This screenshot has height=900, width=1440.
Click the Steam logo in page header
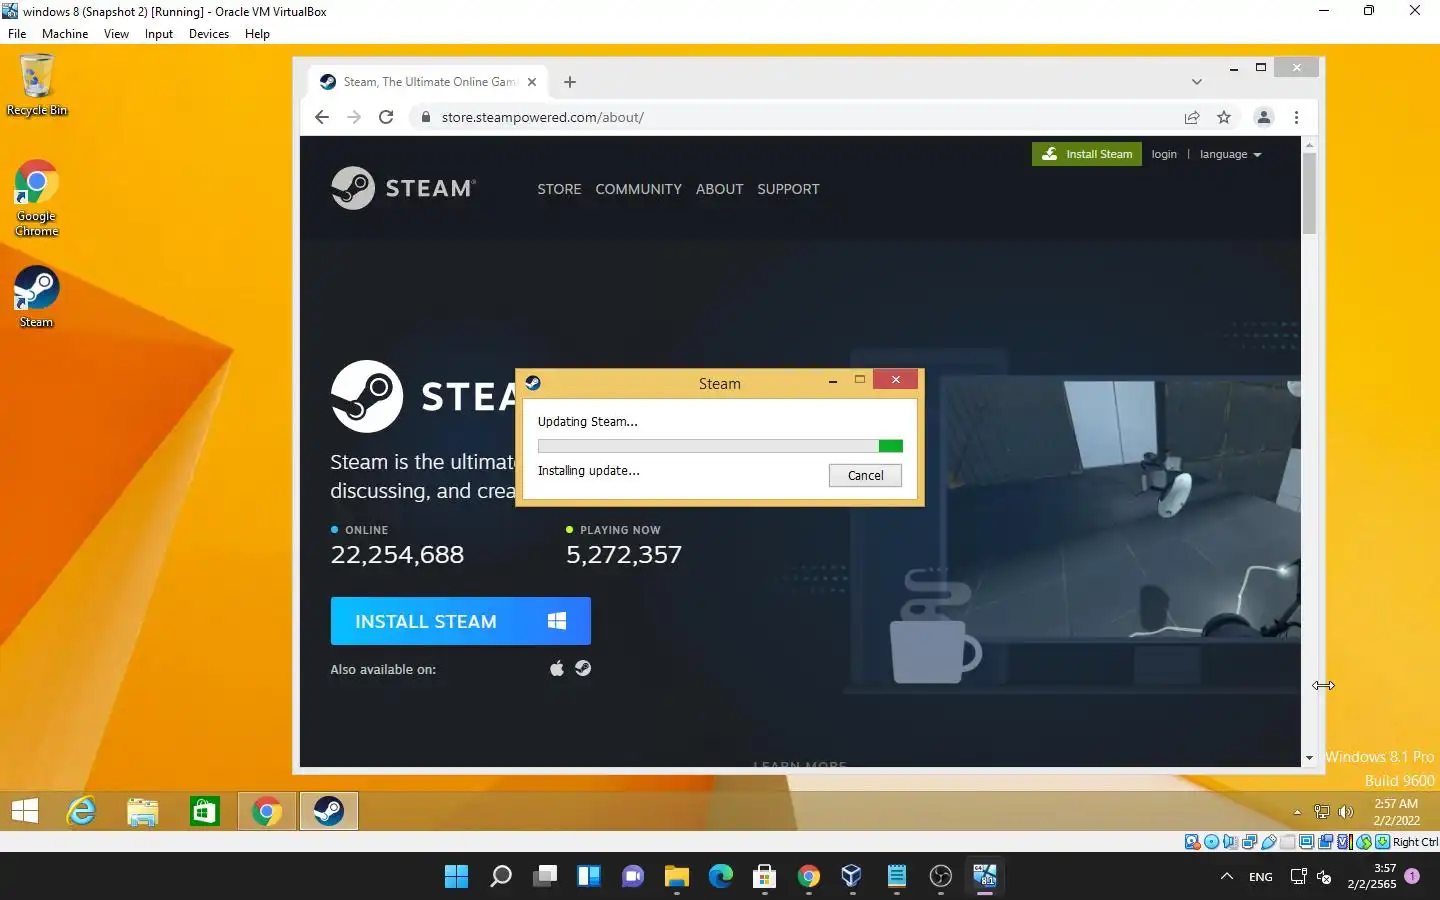click(x=403, y=188)
